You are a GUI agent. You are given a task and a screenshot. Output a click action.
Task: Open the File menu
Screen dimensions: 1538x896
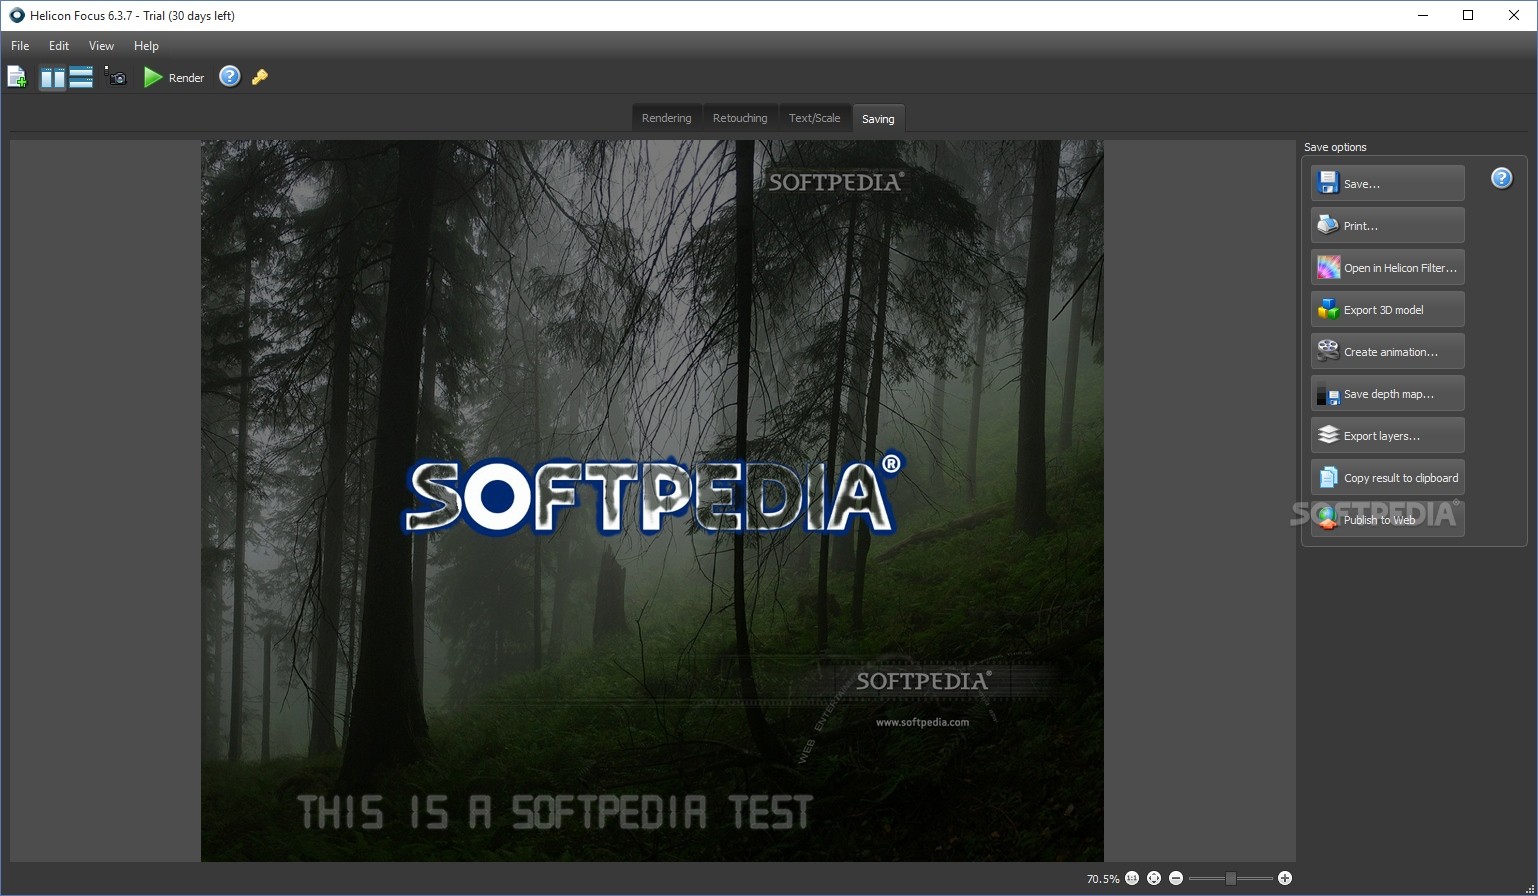20,46
